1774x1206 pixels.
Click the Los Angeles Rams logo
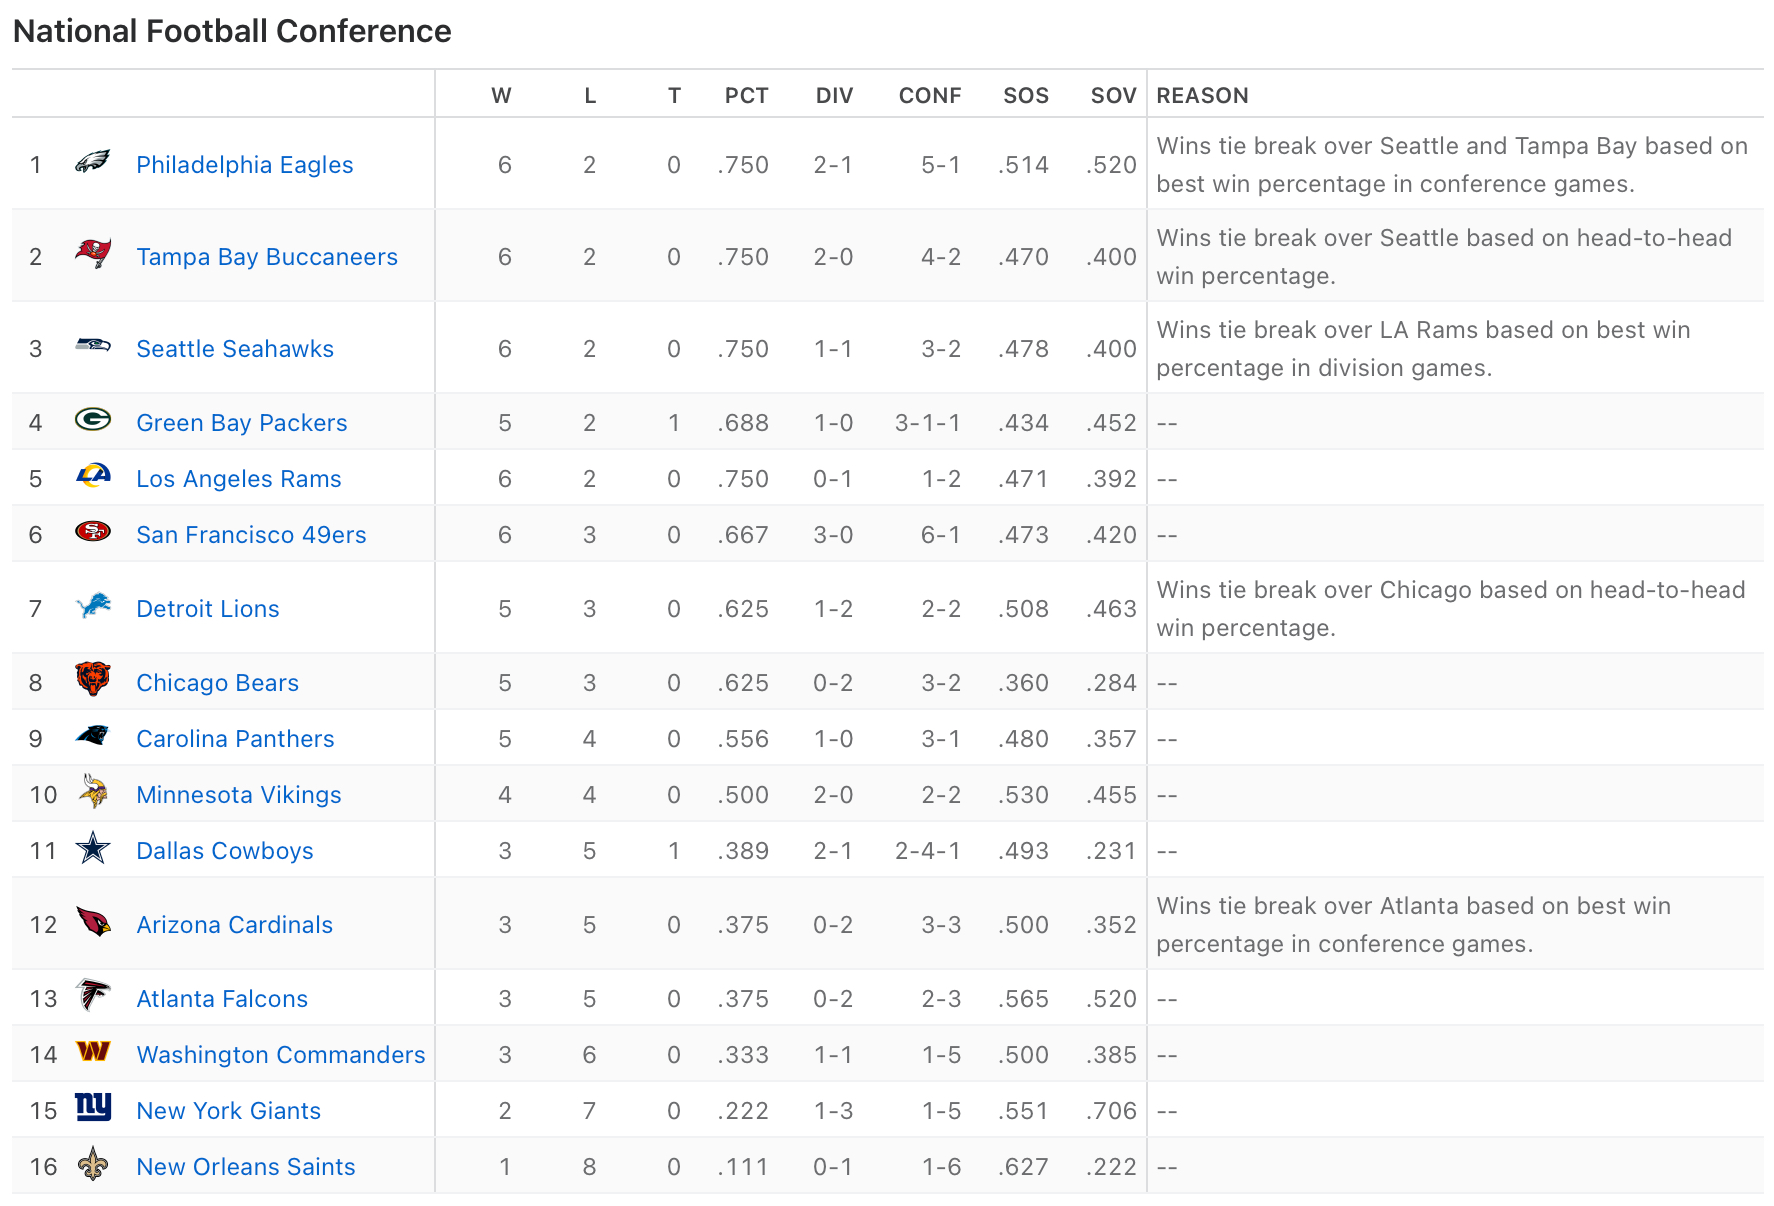pyautogui.click(x=93, y=476)
